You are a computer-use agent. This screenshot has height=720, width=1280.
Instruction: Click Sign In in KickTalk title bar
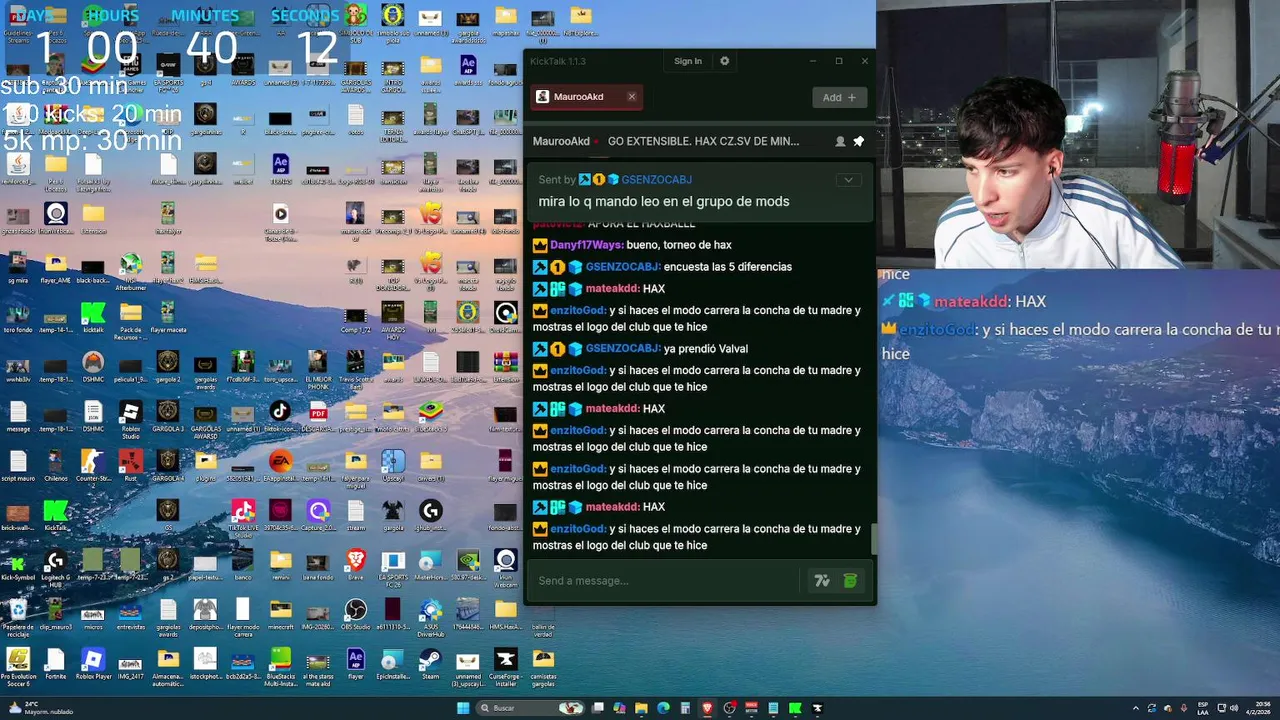tap(688, 61)
